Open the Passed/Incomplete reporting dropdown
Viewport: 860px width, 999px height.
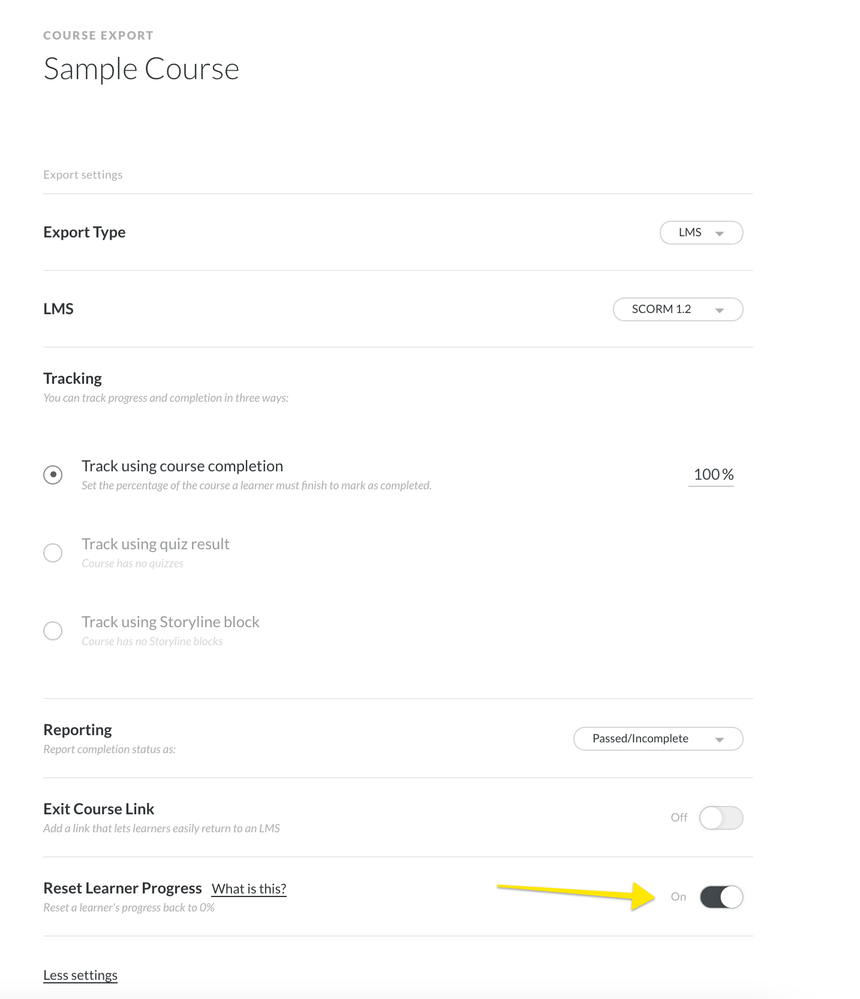point(657,739)
